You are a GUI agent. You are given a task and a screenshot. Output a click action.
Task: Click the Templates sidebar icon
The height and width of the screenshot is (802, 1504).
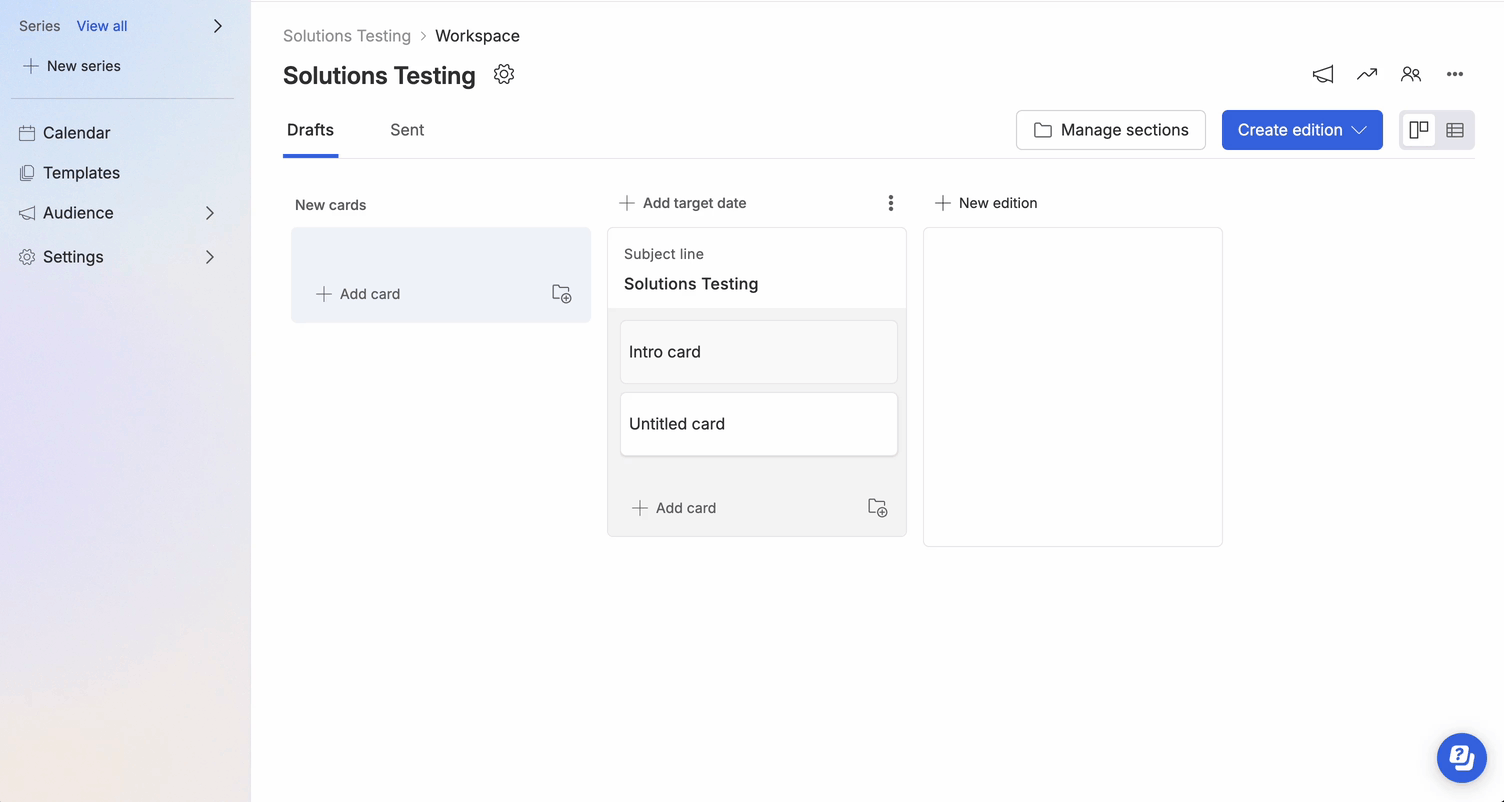[27, 173]
